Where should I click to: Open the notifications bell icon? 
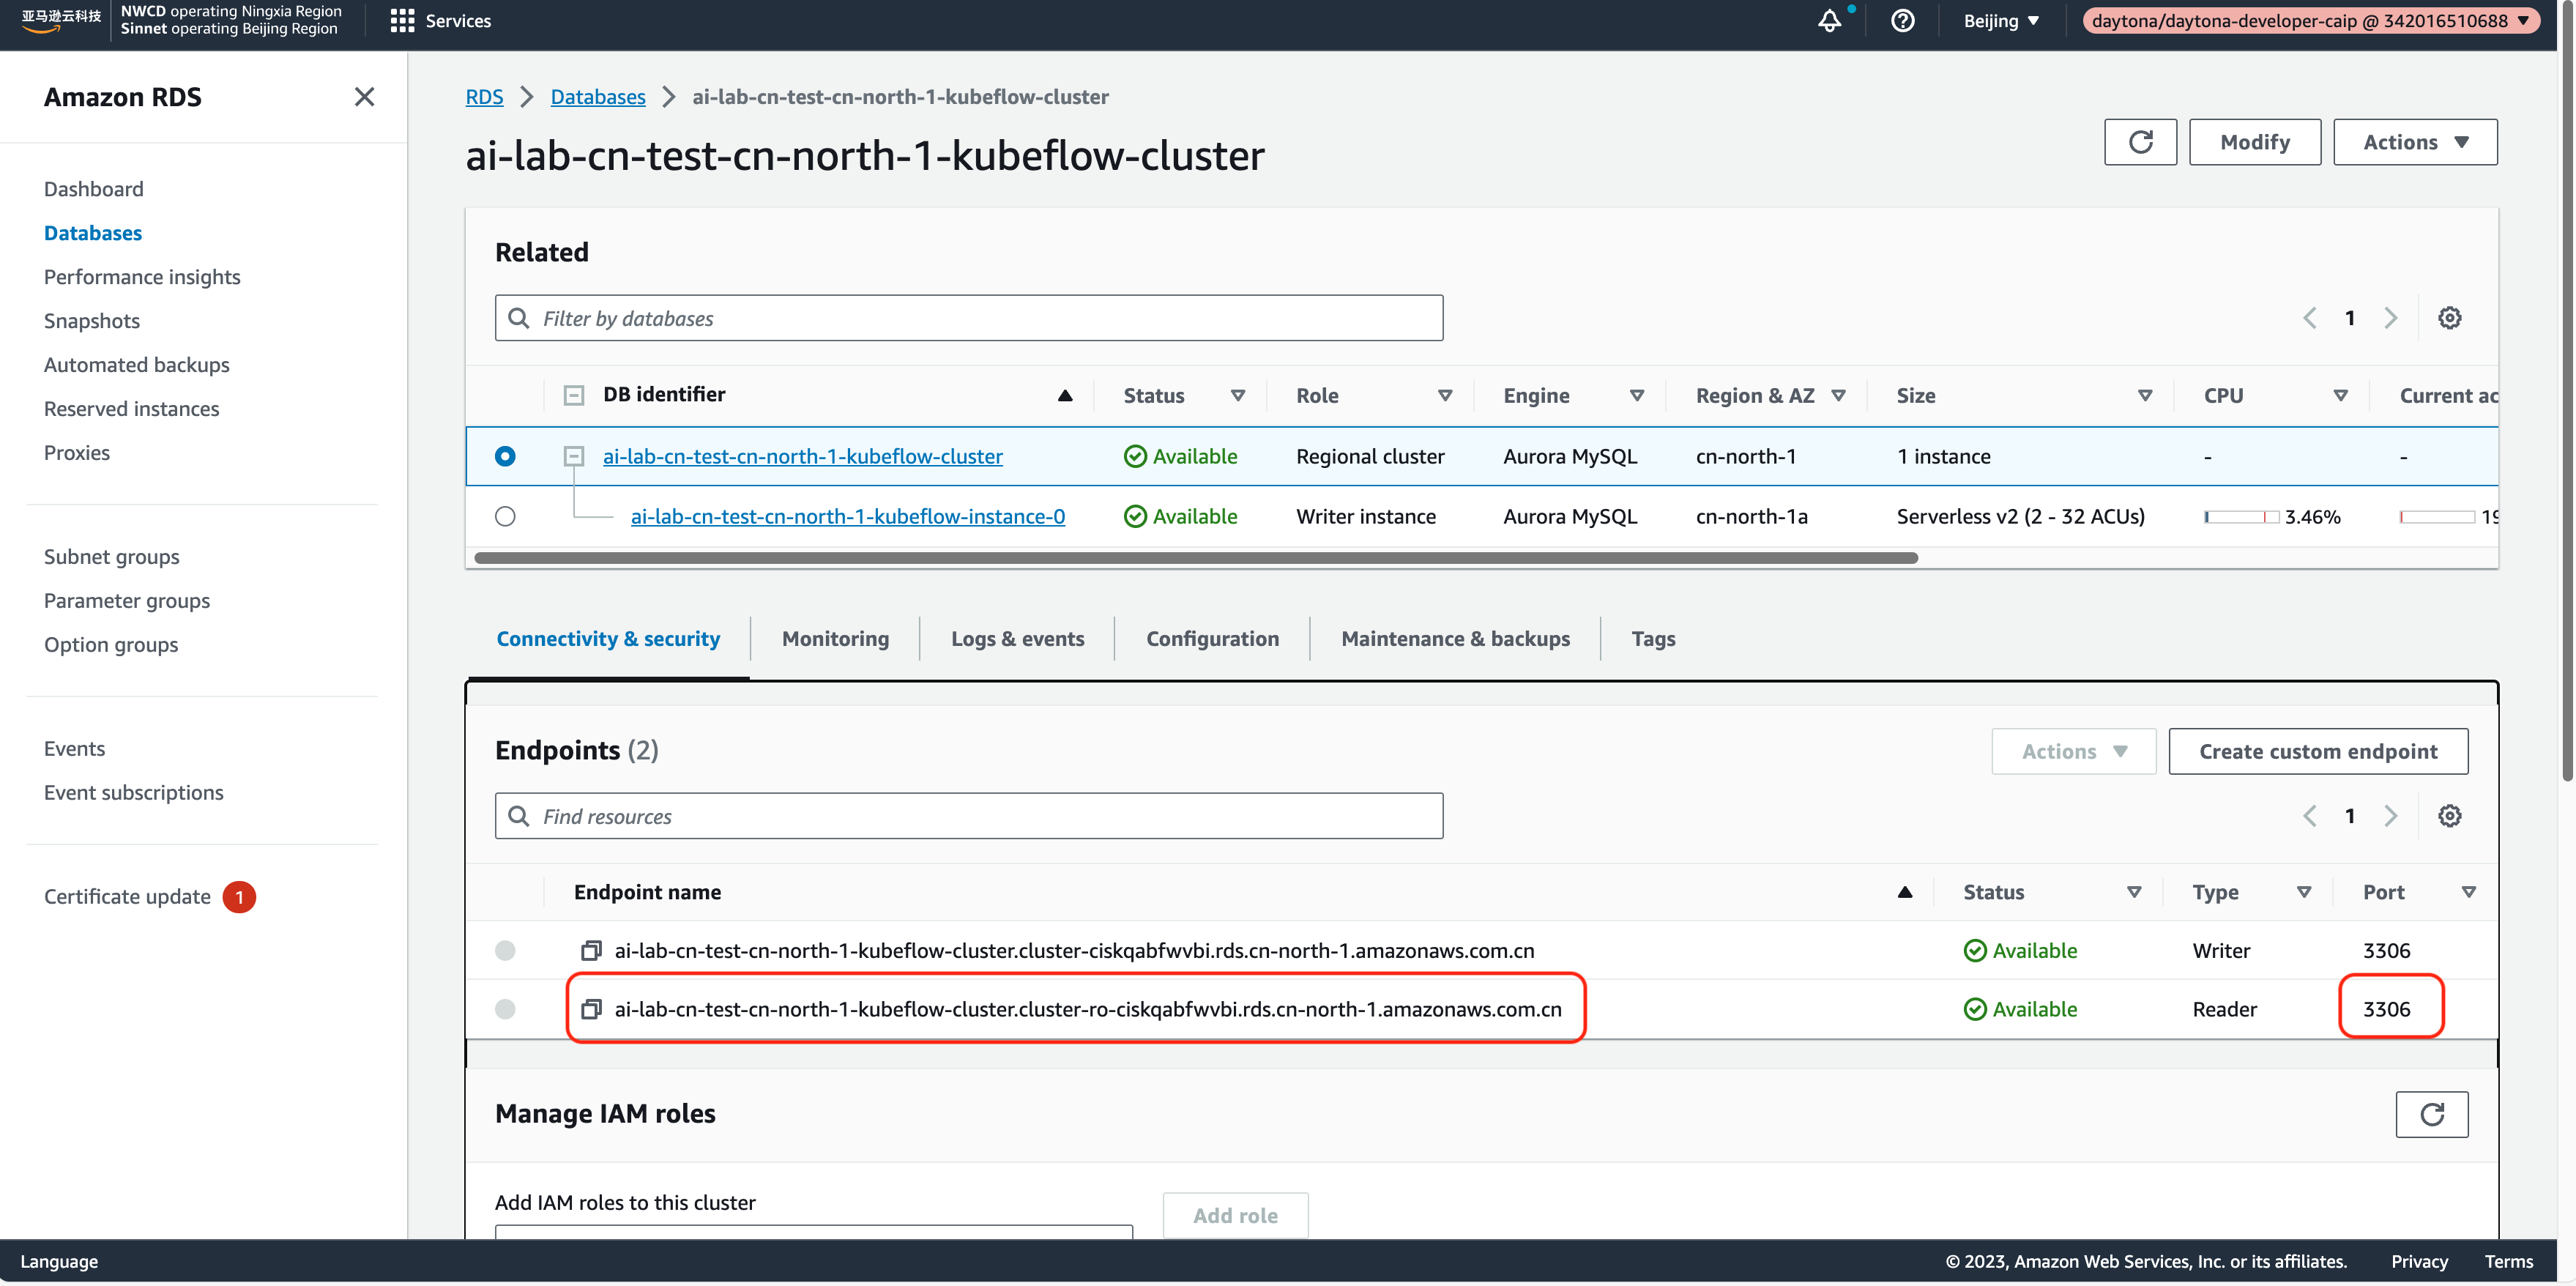[1829, 21]
